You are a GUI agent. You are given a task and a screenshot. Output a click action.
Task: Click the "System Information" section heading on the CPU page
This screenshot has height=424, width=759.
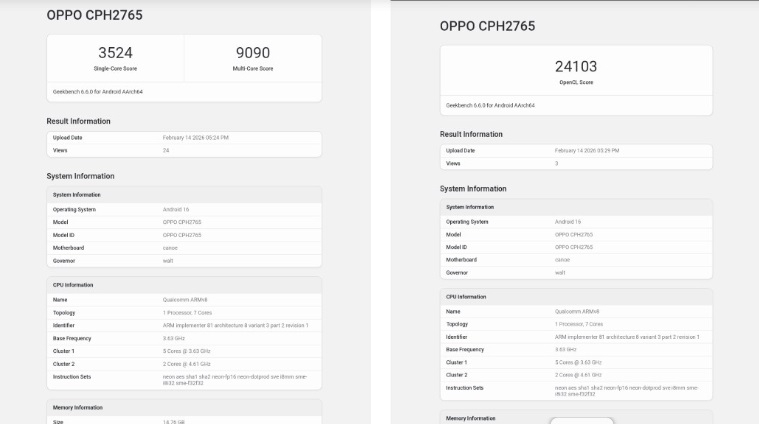pos(80,176)
